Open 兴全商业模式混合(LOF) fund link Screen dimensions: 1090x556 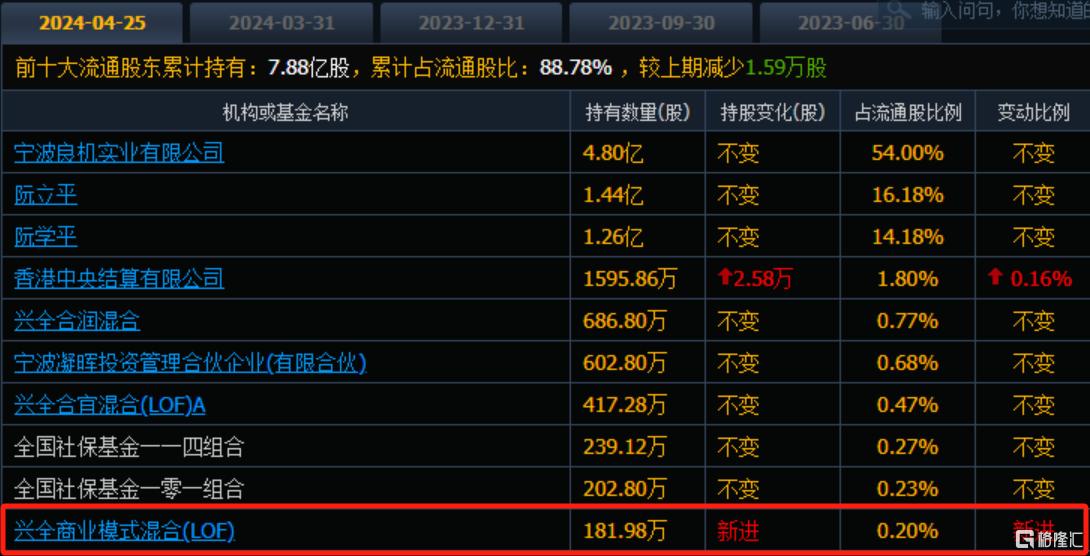124,532
